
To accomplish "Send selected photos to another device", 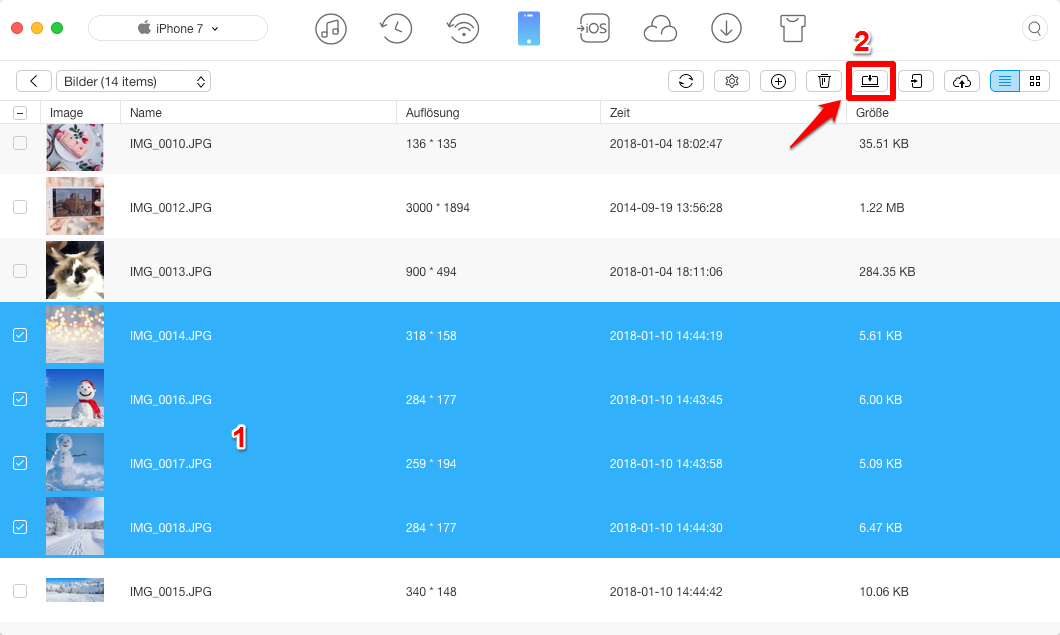I will (916, 81).
